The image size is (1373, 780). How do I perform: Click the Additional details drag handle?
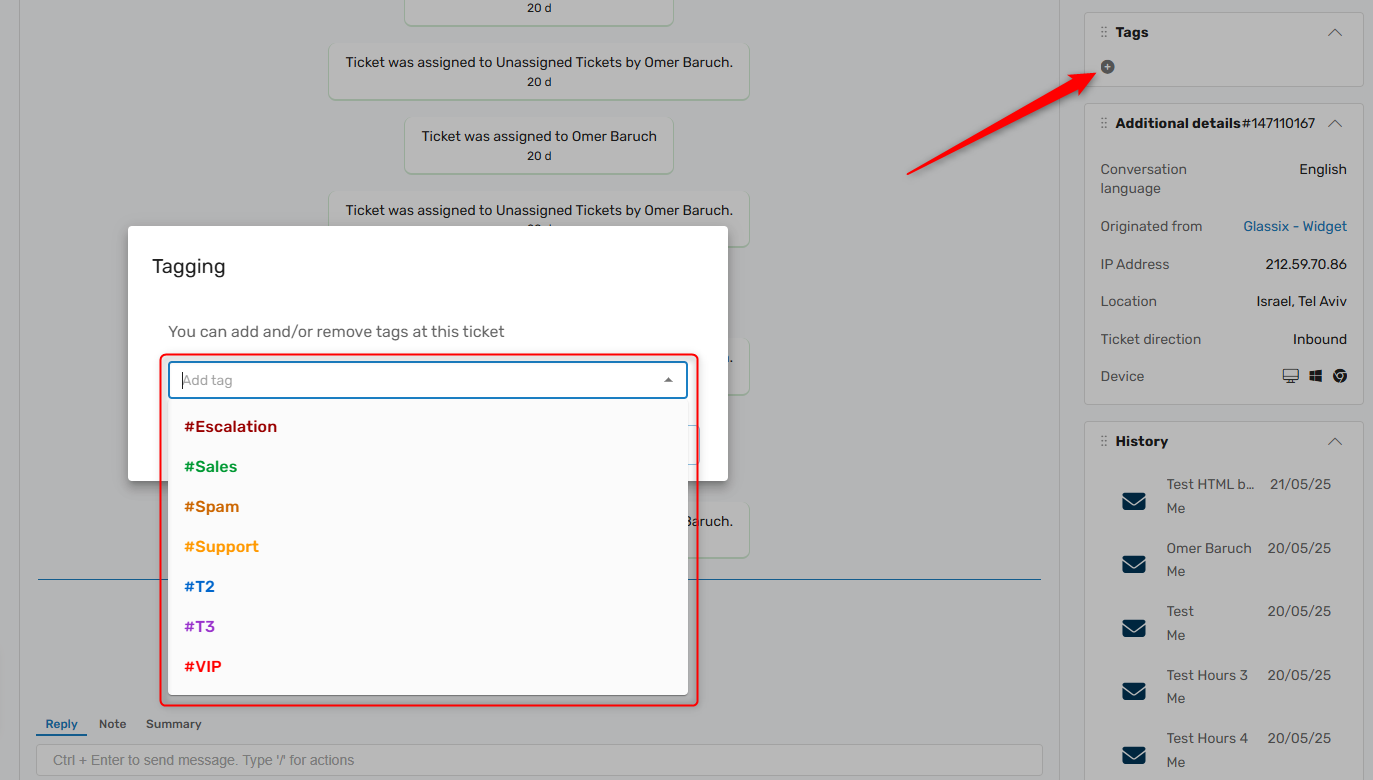(x=1104, y=123)
